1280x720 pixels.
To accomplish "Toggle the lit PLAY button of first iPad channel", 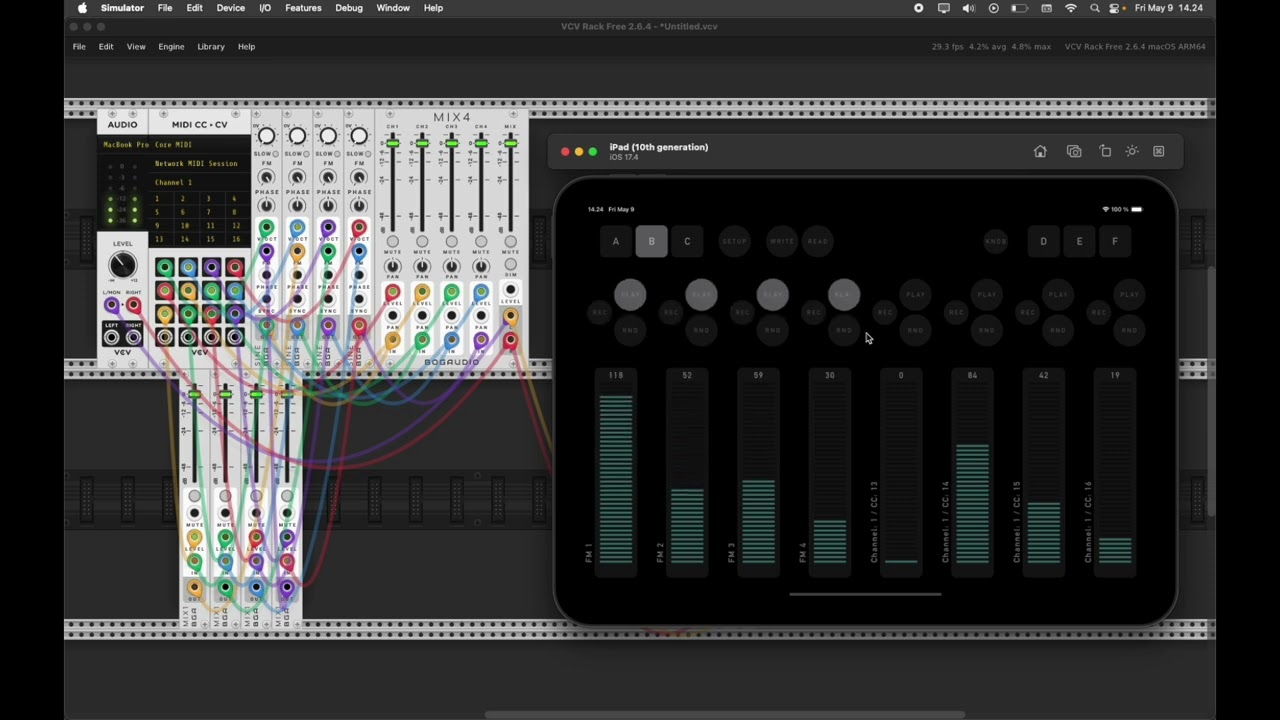I will [630, 294].
